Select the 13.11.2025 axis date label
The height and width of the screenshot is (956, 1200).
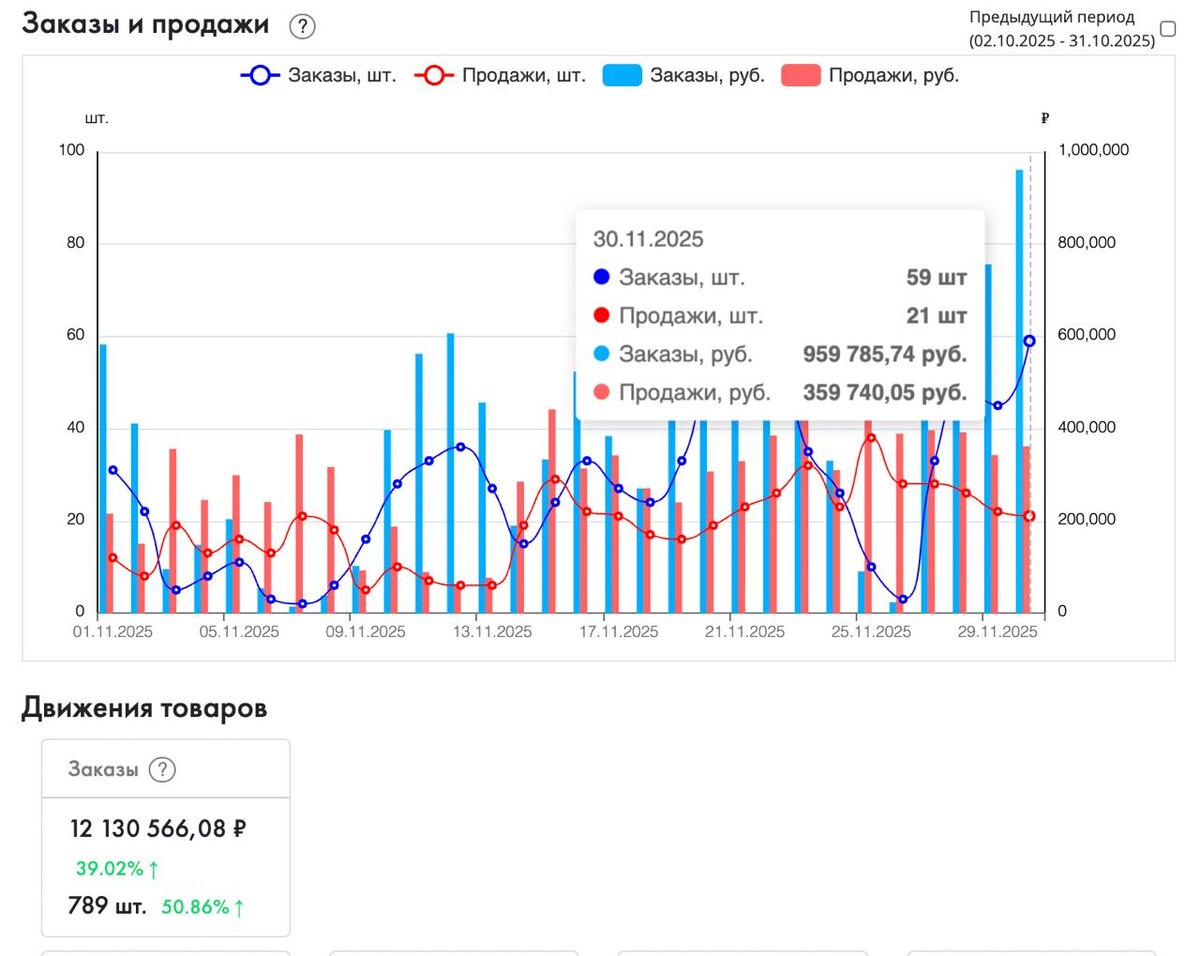click(490, 632)
